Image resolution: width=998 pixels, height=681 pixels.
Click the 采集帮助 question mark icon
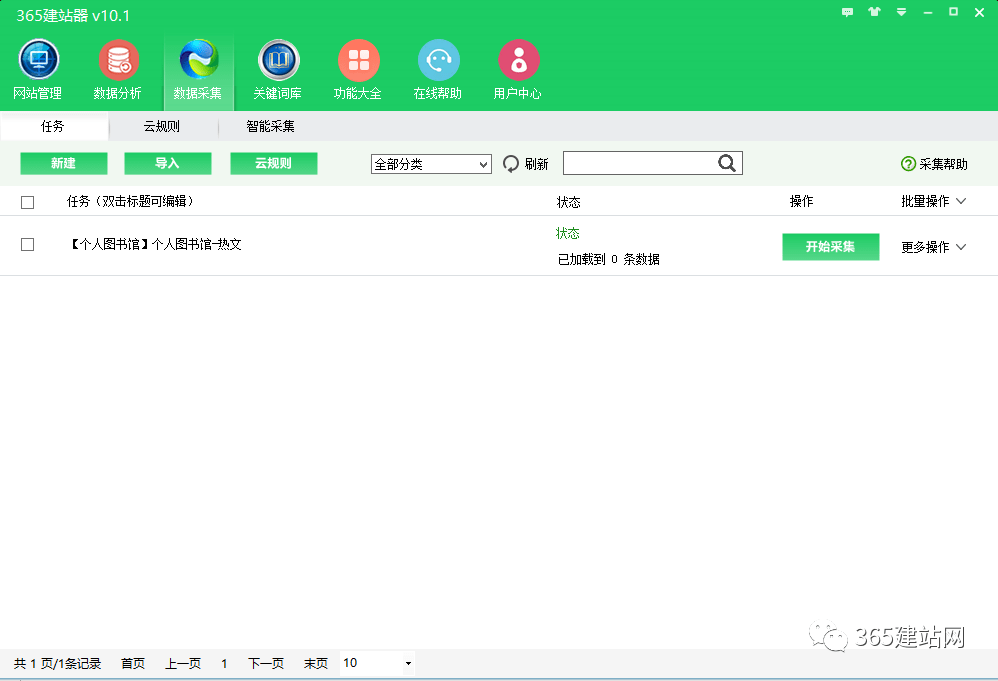point(908,164)
